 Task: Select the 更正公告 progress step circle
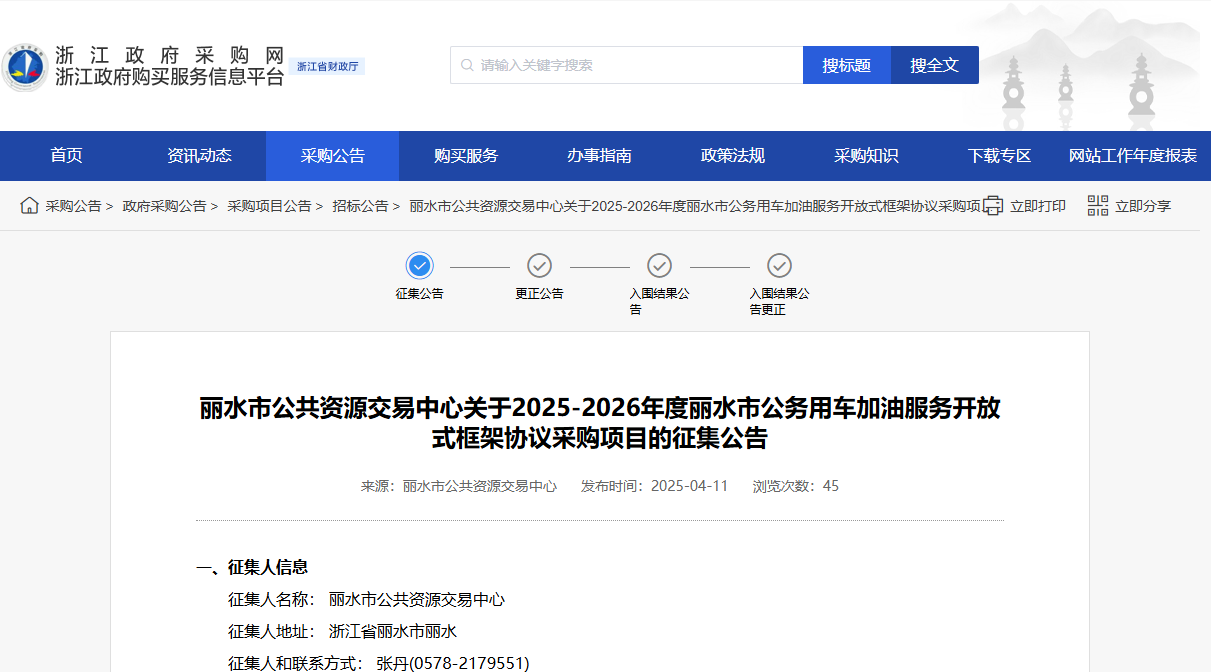(x=539, y=266)
